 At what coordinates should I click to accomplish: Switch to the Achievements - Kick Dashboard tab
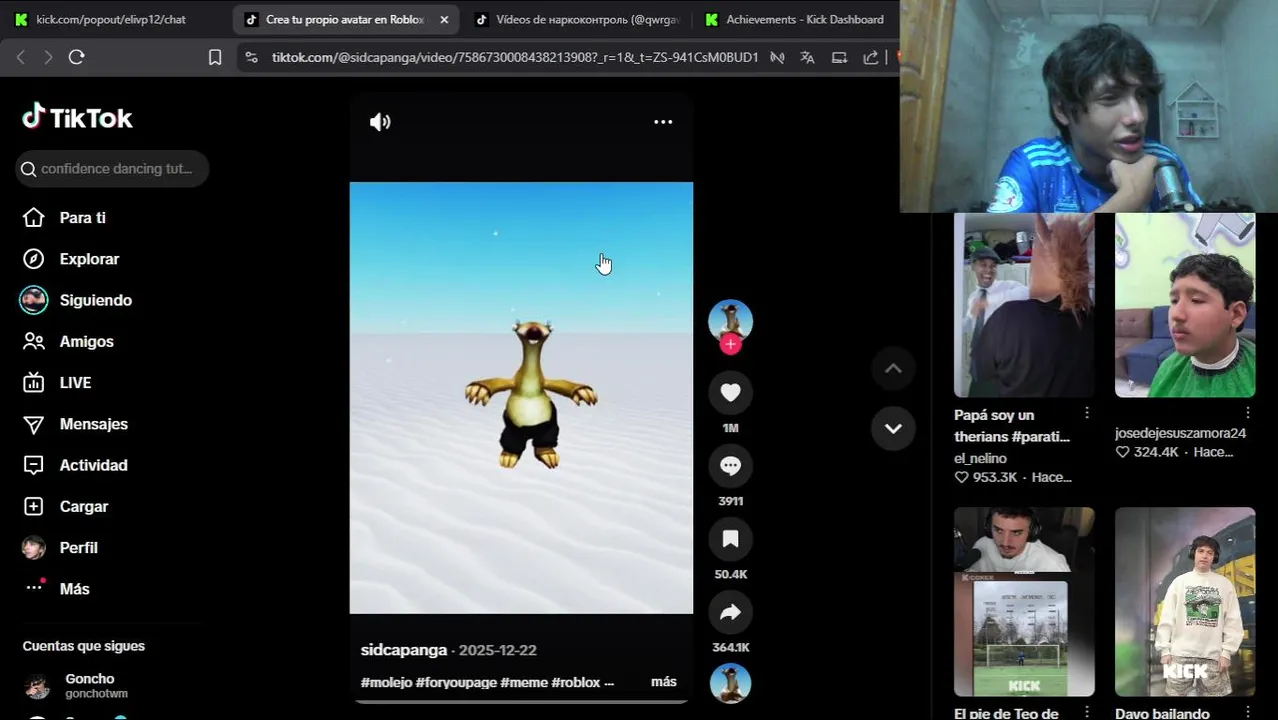pyautogui.click(x=795, y=19)
